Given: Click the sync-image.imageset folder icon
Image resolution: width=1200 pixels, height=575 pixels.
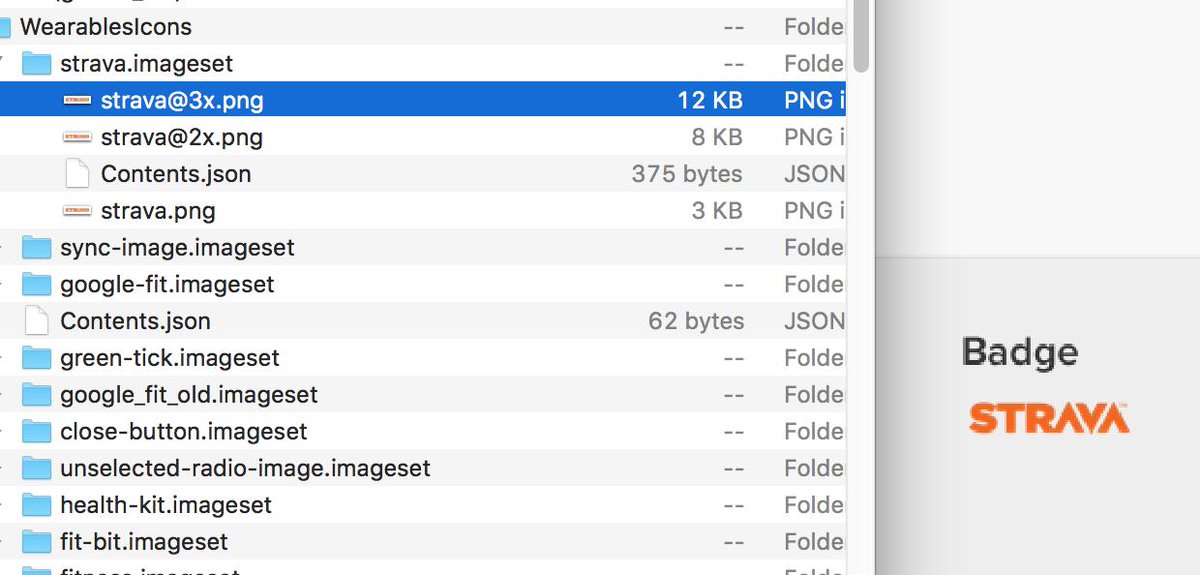Looking at the screenshot, I should point(36,247).
